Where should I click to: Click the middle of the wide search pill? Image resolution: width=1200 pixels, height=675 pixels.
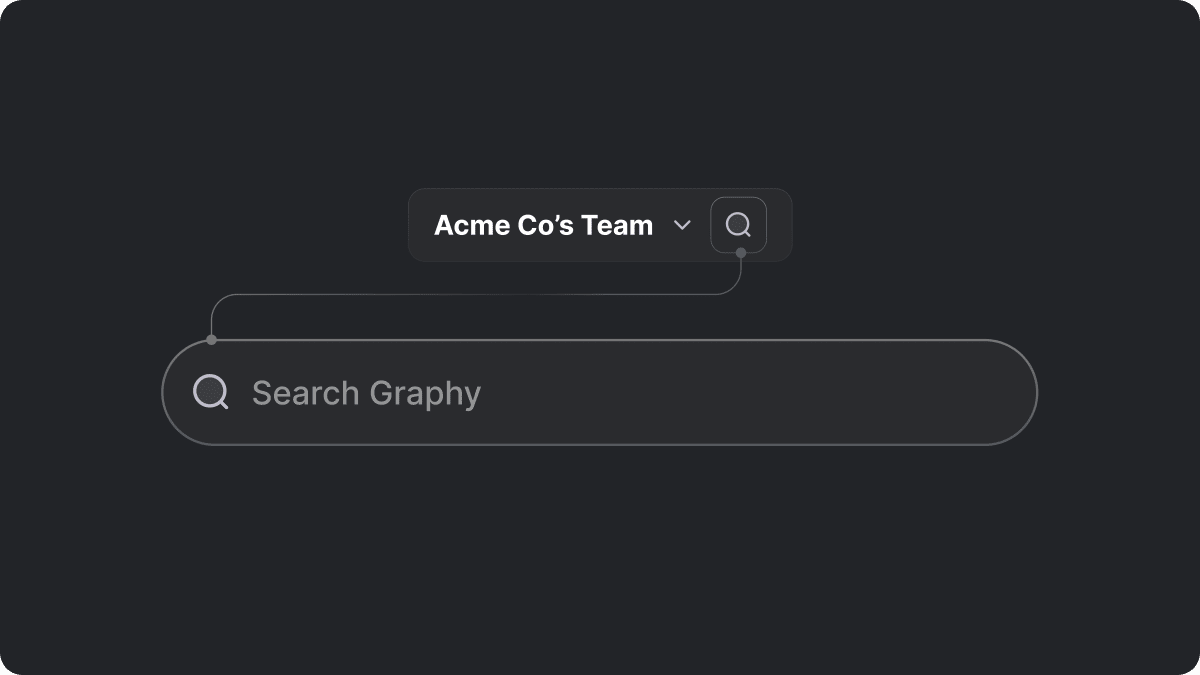(x=599, y=392)
